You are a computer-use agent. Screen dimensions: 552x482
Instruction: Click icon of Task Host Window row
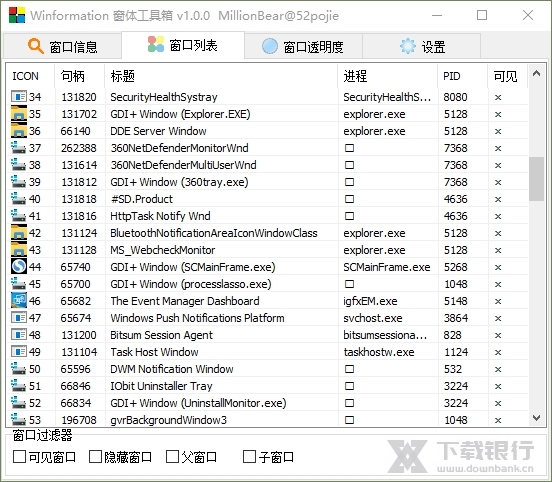click(x=19, y=351)
